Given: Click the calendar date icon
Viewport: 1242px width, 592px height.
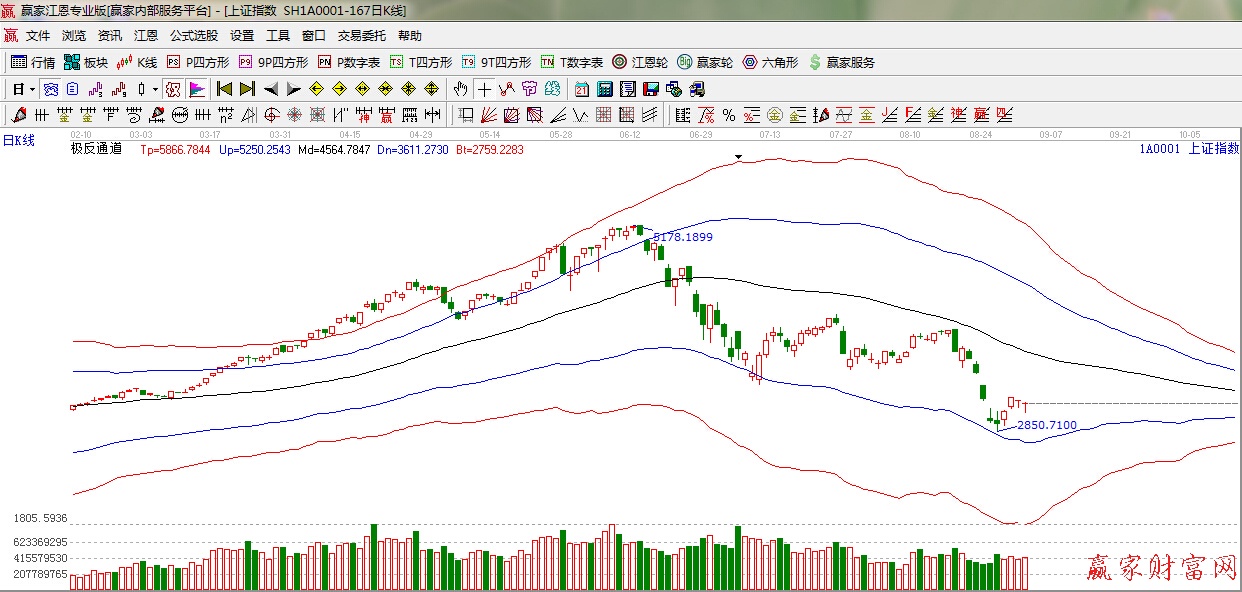Looking at the screenshot, I should [x=581, y=89].
